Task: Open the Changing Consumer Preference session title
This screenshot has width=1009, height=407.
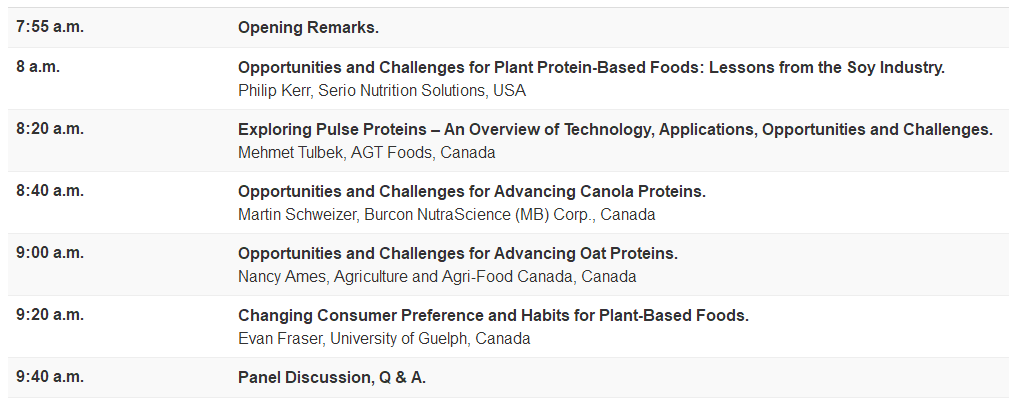Action: pos(493,316)
